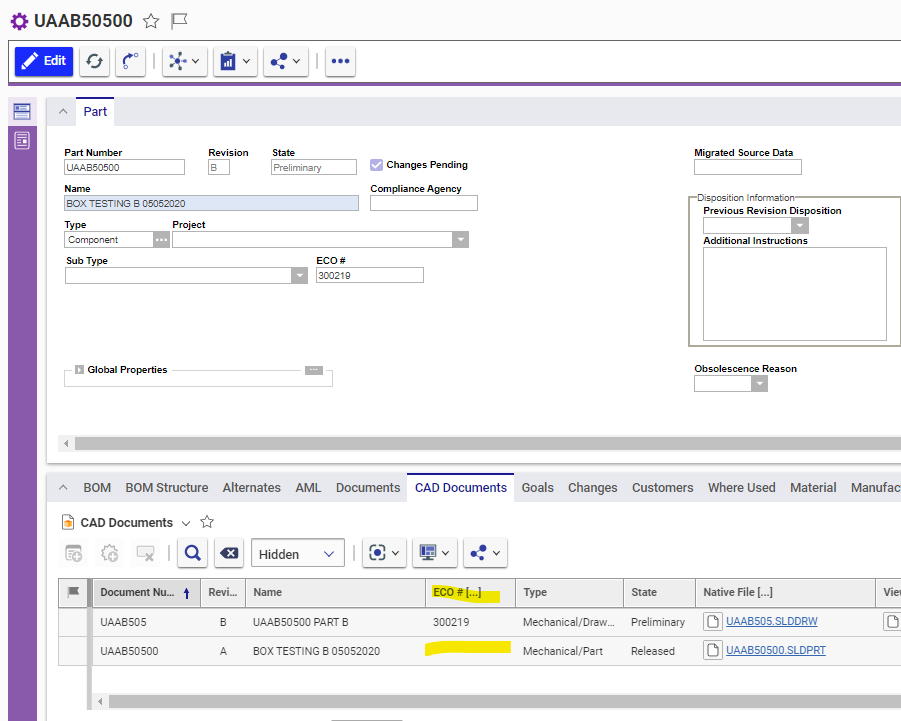Switch to the BOM Structure tab
The width and height of the screenshot is (901, 721).
166,488
